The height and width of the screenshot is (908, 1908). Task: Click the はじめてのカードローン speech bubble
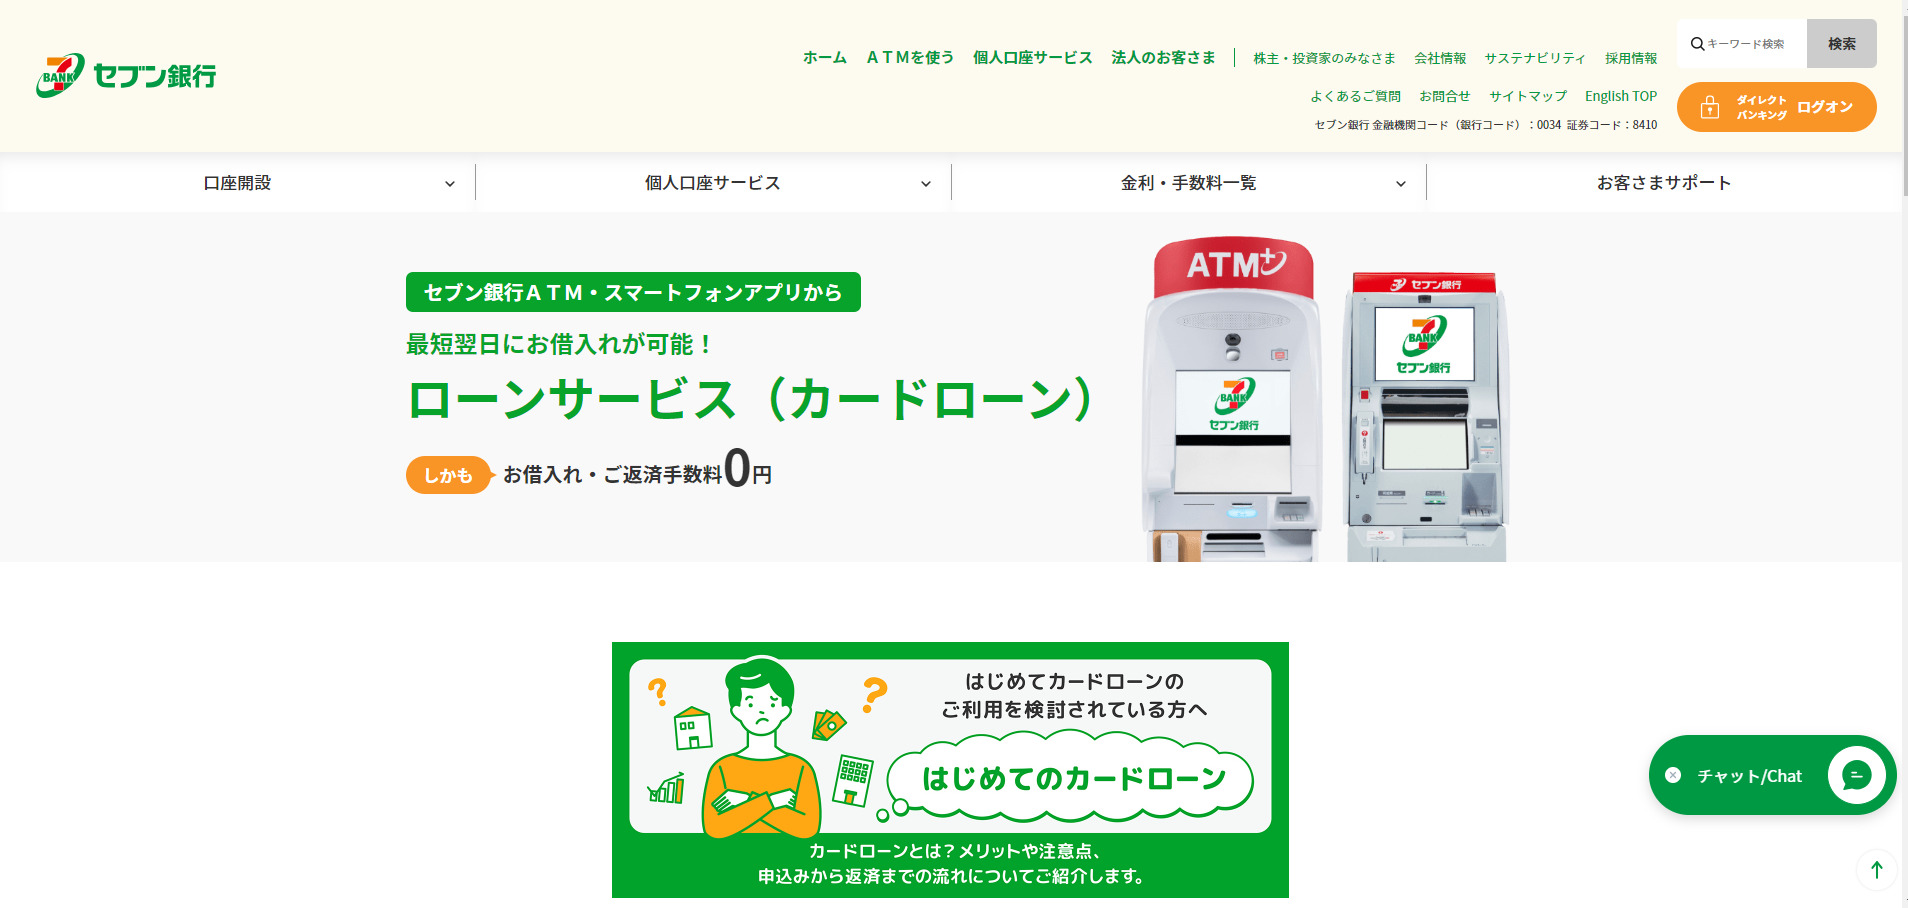pos(1073,775)
